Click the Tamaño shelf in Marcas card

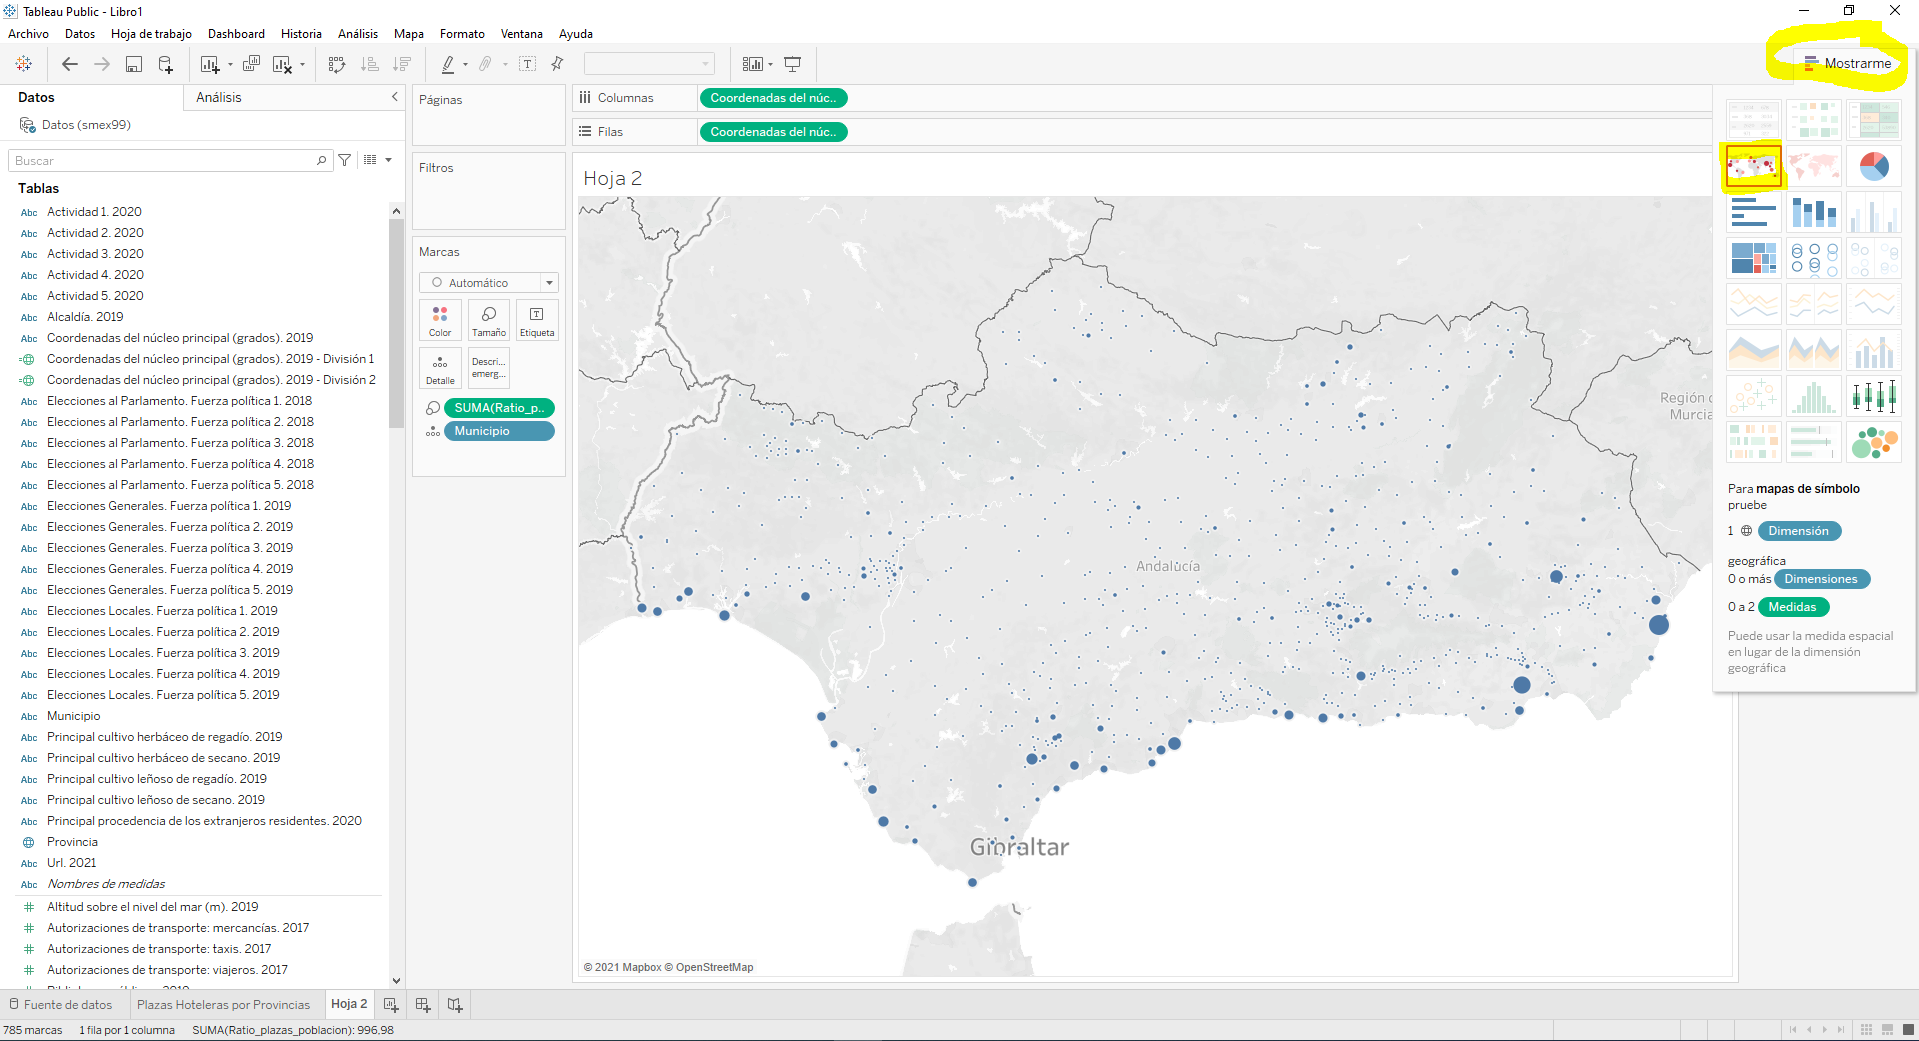click(488, 320)
